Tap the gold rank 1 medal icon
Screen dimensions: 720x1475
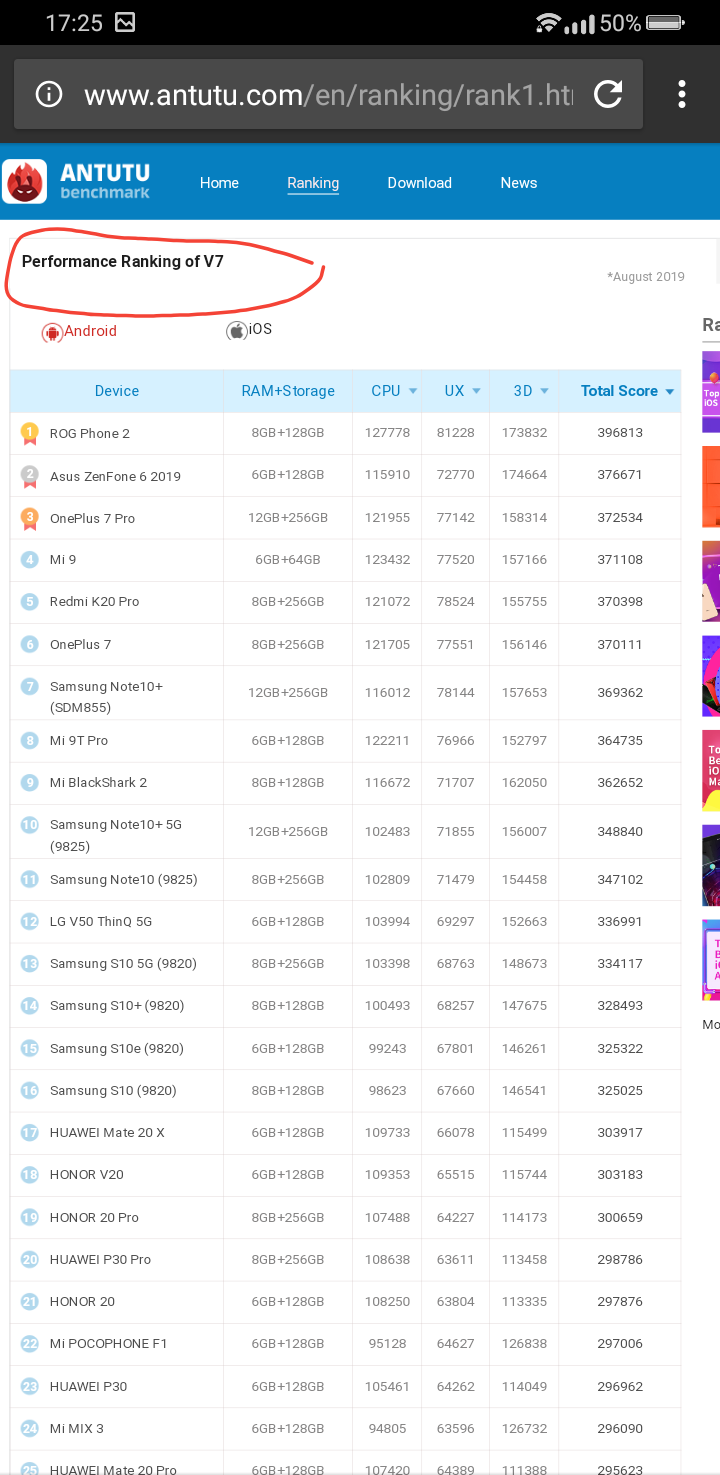30,433
